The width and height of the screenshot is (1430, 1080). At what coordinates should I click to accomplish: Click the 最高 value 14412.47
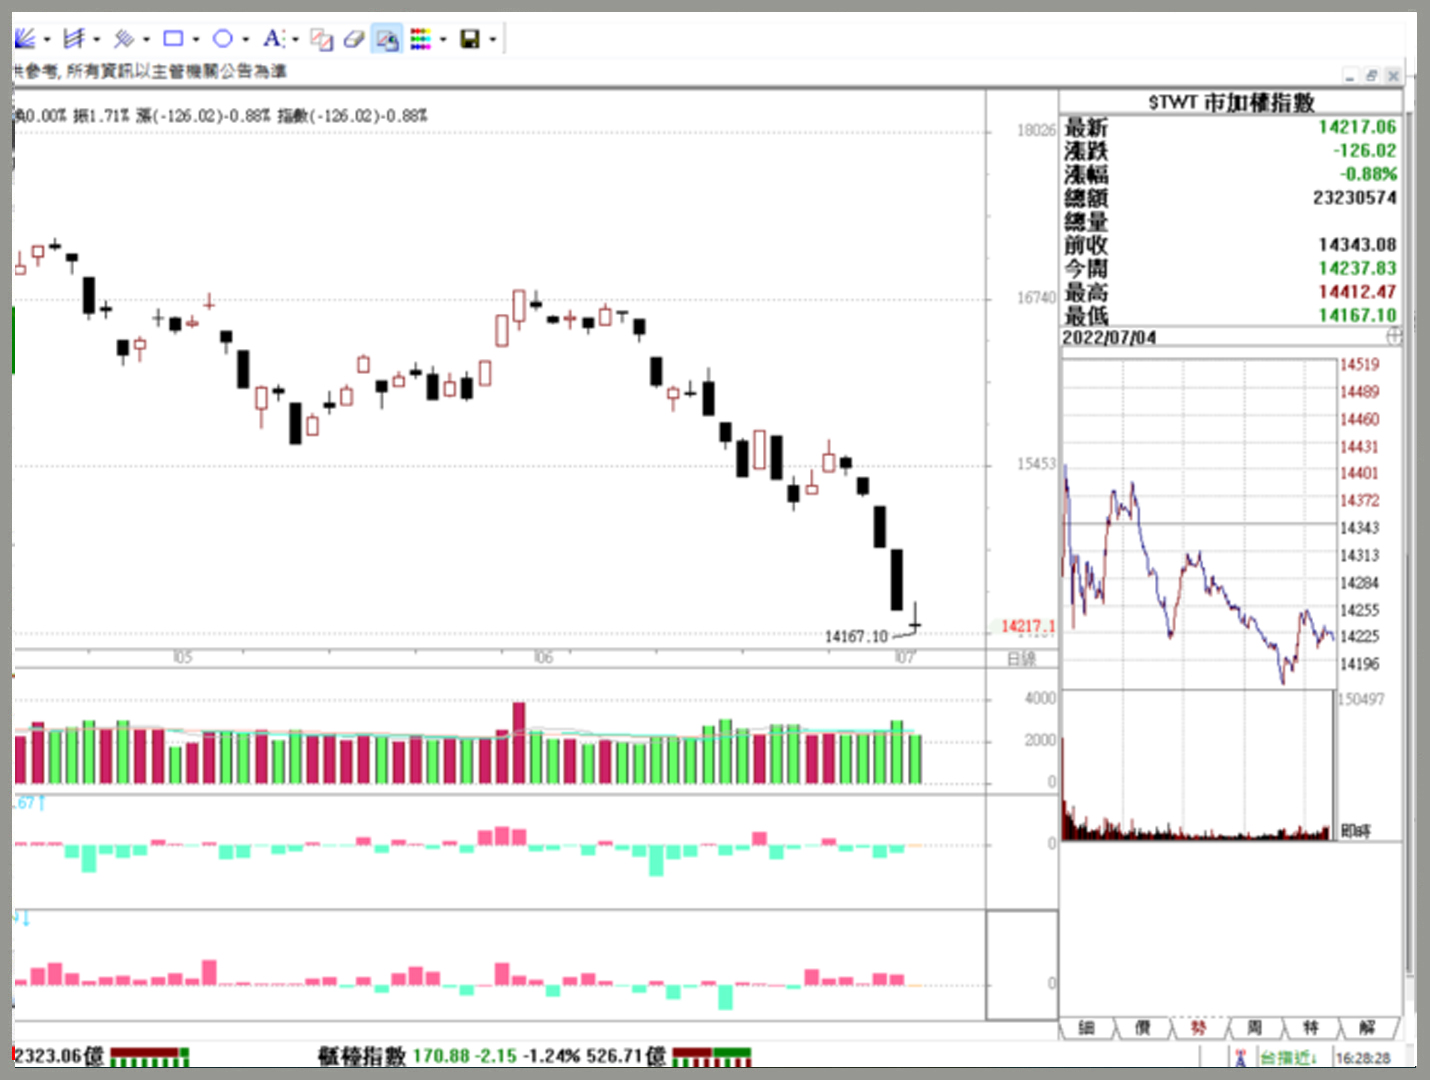pos(1357,292)
